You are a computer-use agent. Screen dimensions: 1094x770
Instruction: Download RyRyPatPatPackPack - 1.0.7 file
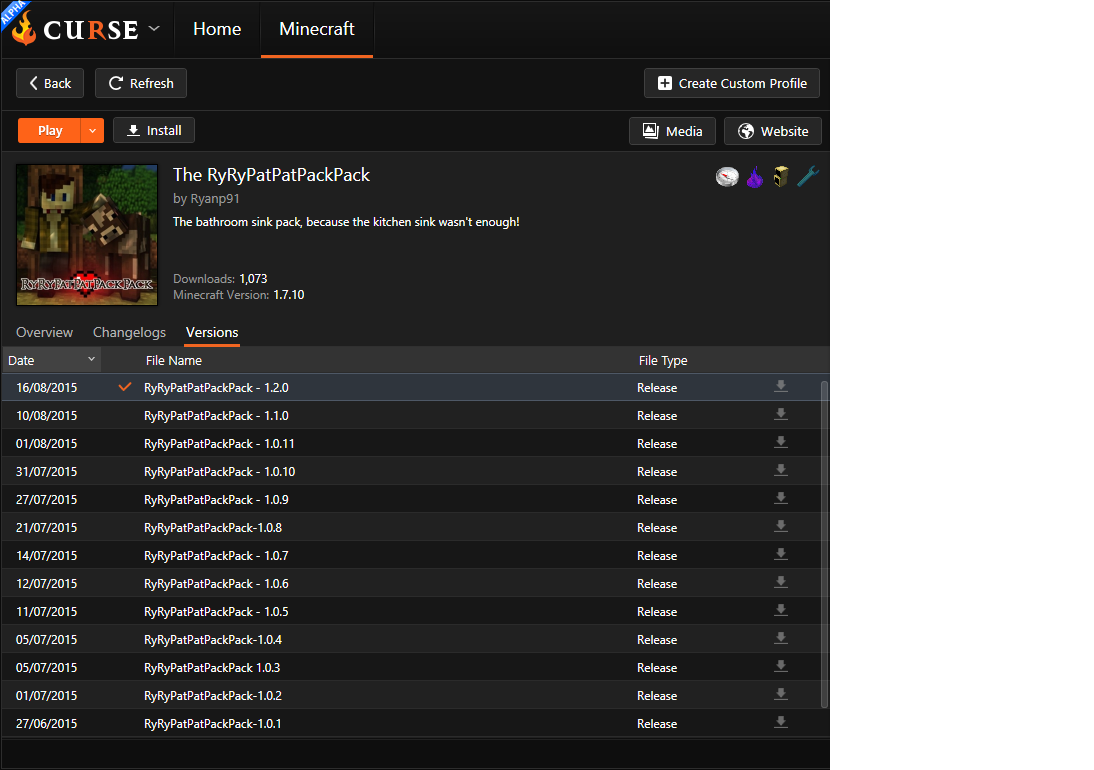pyautogui.click(x=781, y=554)
